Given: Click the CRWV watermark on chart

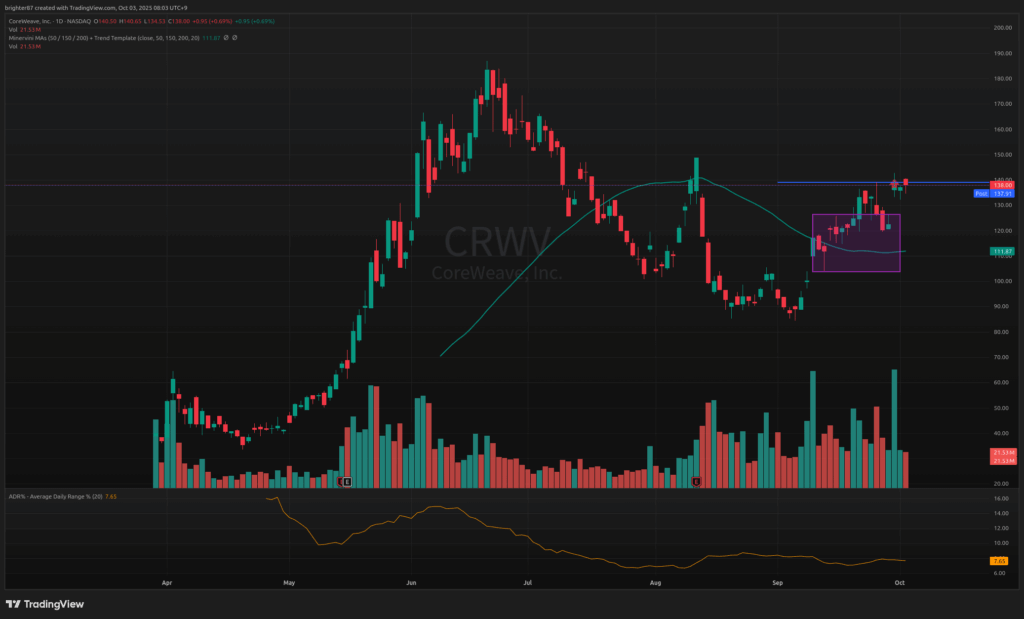Looking at the screenshot, I should 497,243.
